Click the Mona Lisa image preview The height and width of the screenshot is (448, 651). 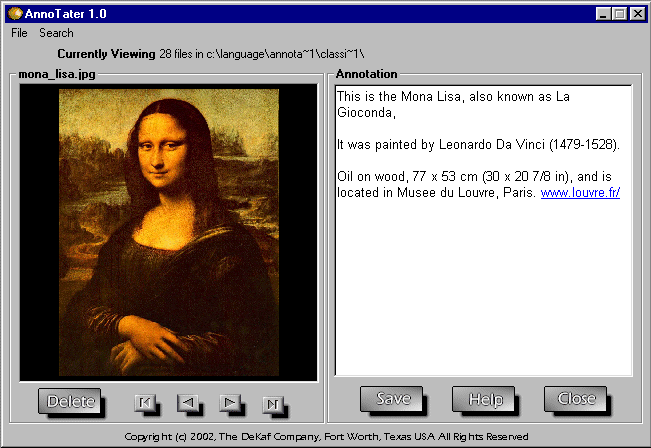point(169,232)
